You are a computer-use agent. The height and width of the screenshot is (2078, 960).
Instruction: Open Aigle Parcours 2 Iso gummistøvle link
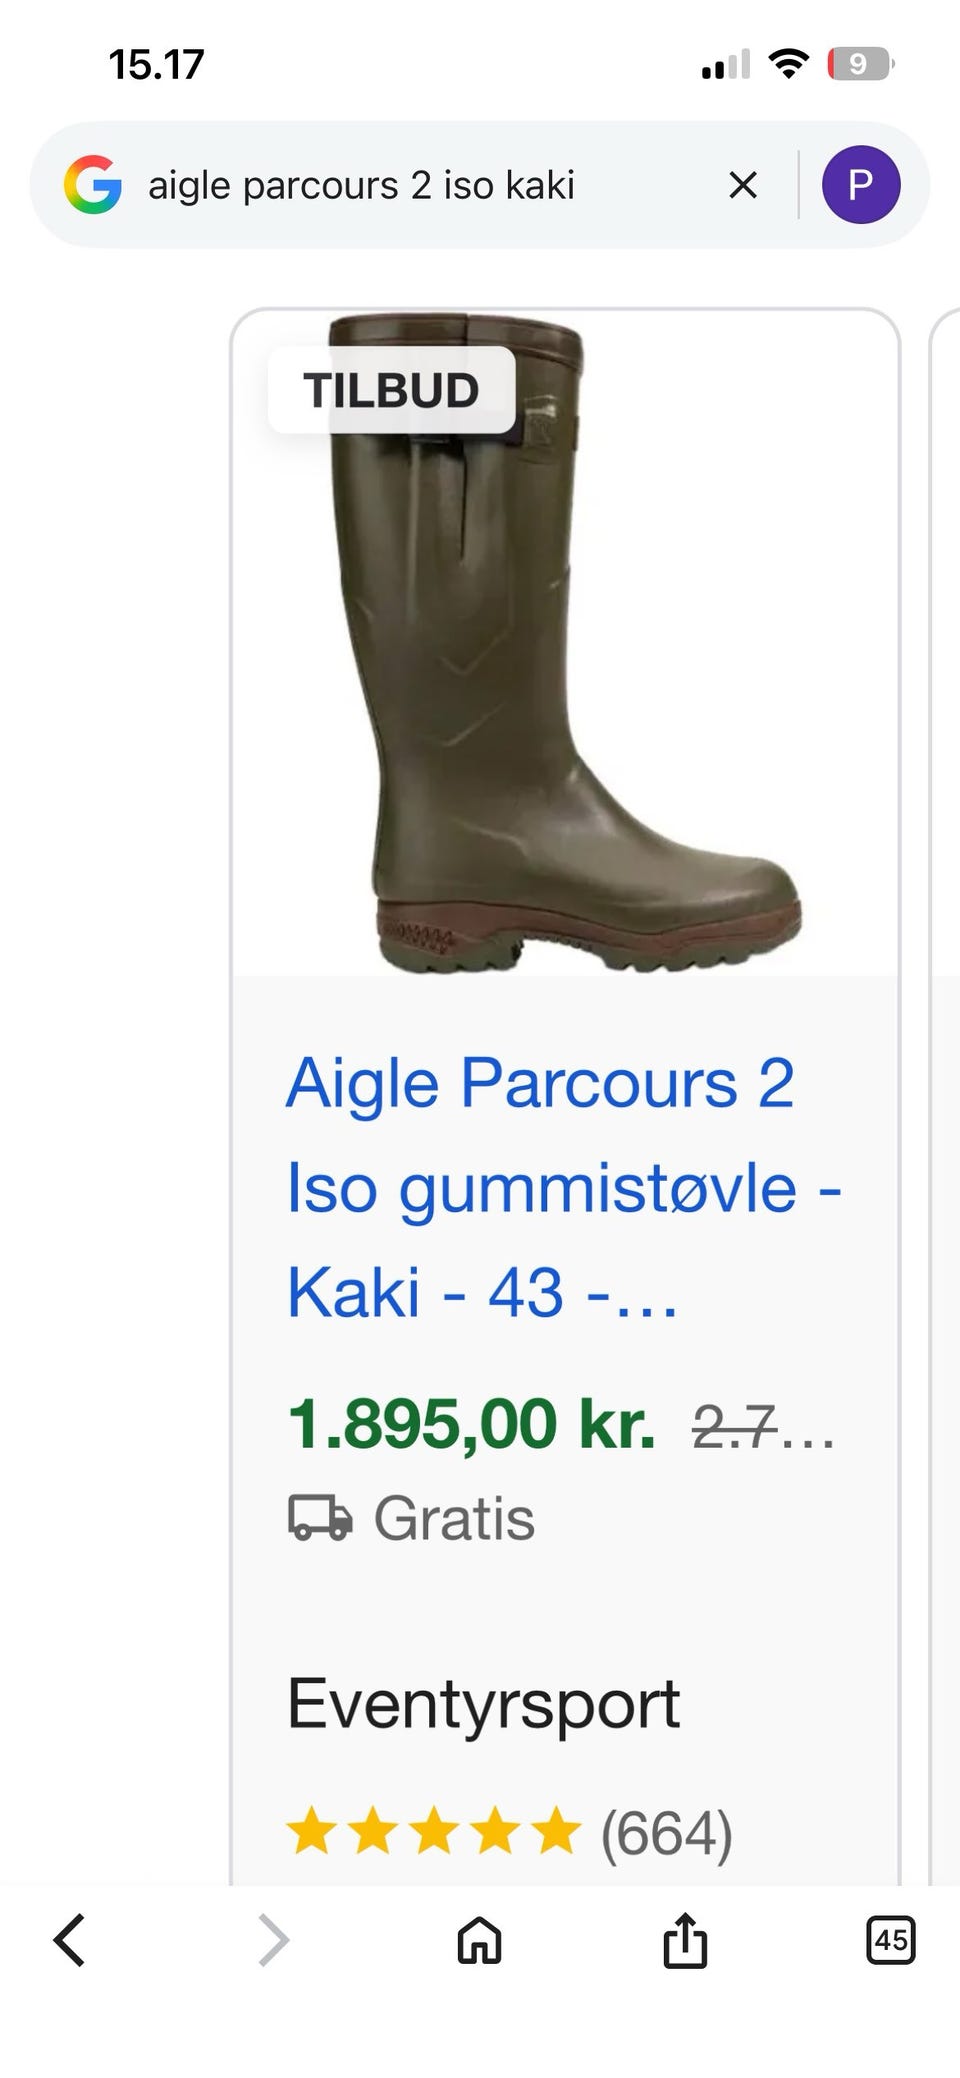click(564, 1187)
